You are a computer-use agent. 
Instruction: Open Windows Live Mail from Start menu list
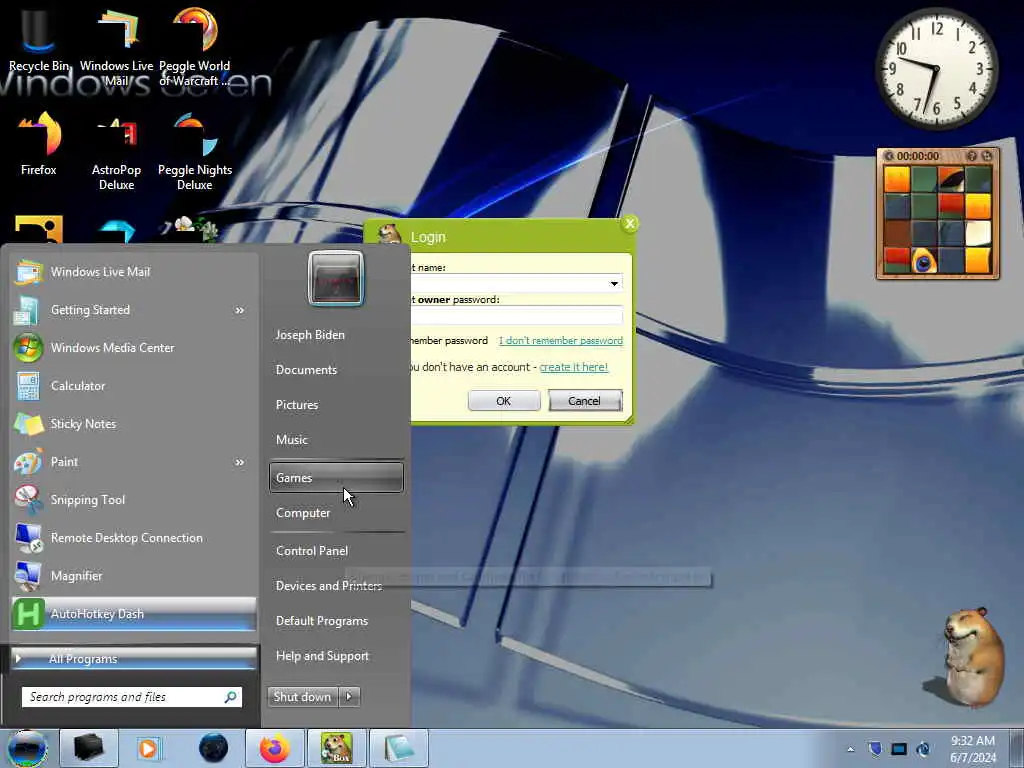click(134, 272)
